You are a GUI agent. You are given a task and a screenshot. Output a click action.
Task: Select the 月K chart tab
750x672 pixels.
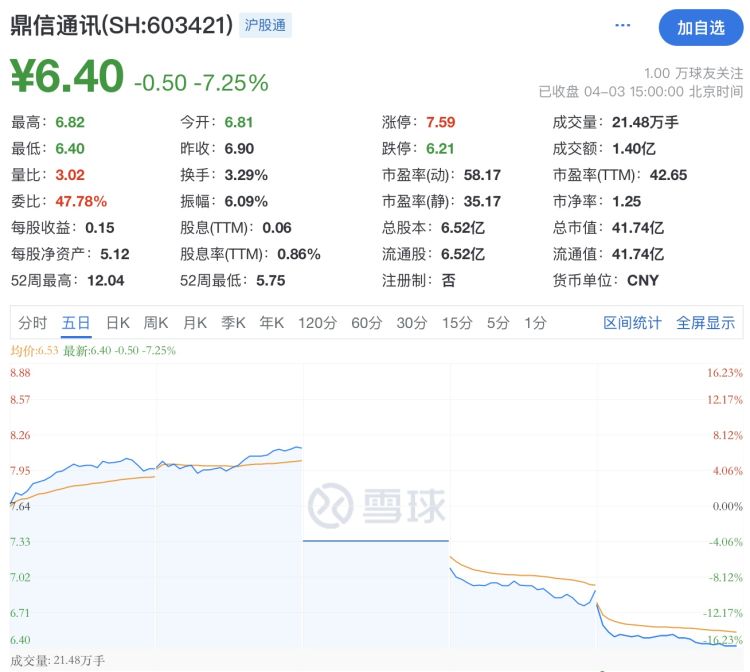click(195, 323)
